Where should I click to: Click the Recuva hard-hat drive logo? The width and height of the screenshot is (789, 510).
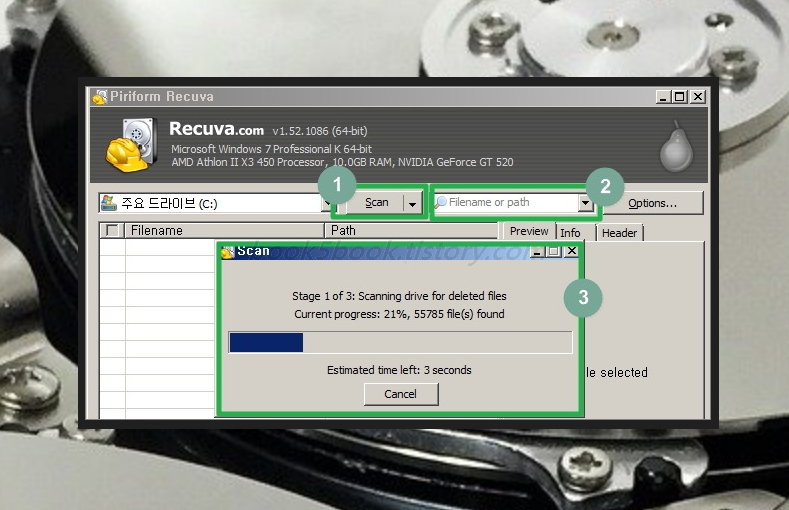point(131,145)
